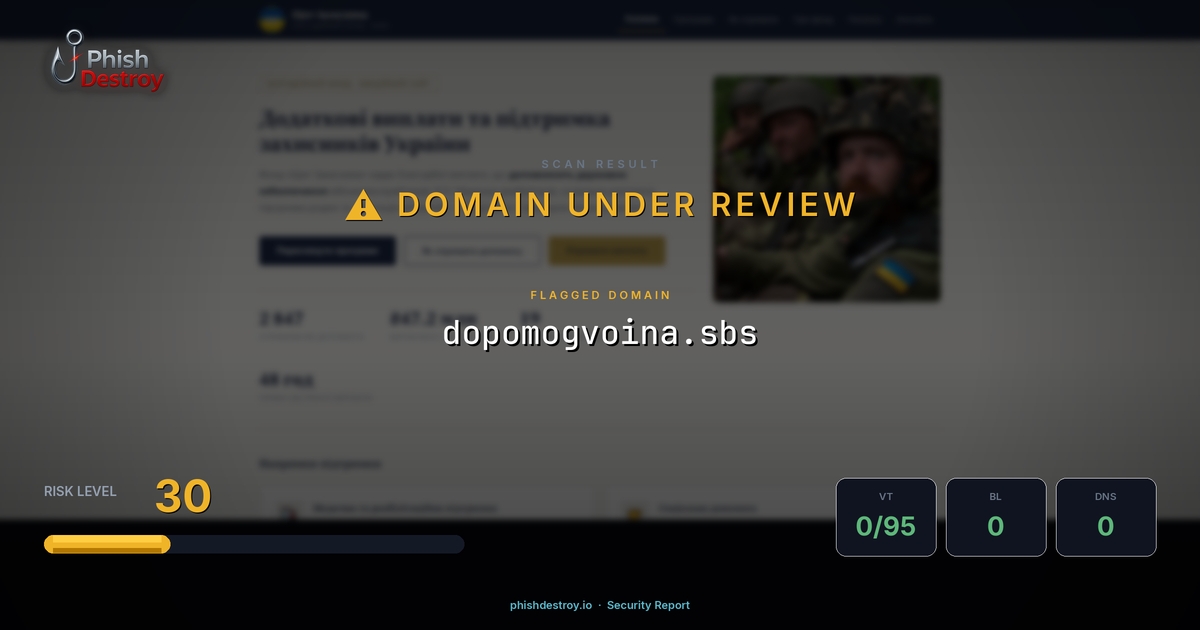This screenshot has height=630, width=1200.
Task: Click the SCAN RESULT heading
Action: pos(600,163)
